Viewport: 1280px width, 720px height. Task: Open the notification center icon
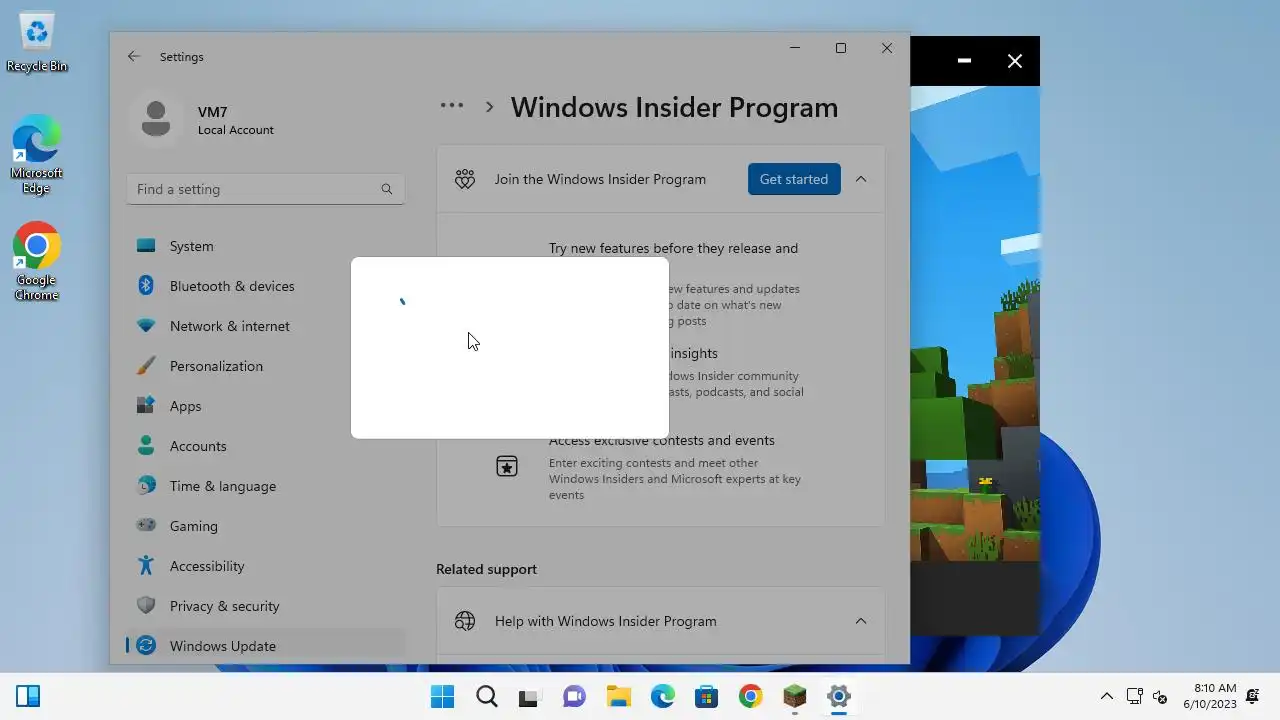pyautogui.click(x=1253, y=696)
